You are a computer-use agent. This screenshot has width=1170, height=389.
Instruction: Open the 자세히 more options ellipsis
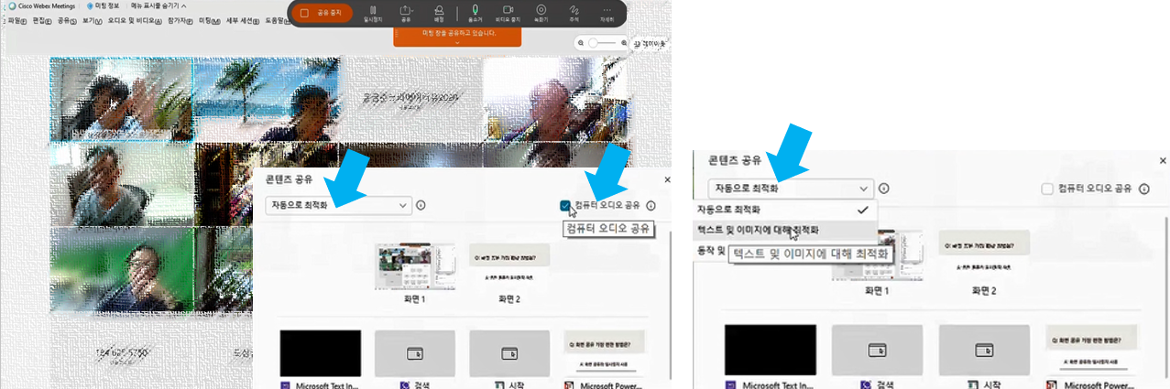pos(607,13)
